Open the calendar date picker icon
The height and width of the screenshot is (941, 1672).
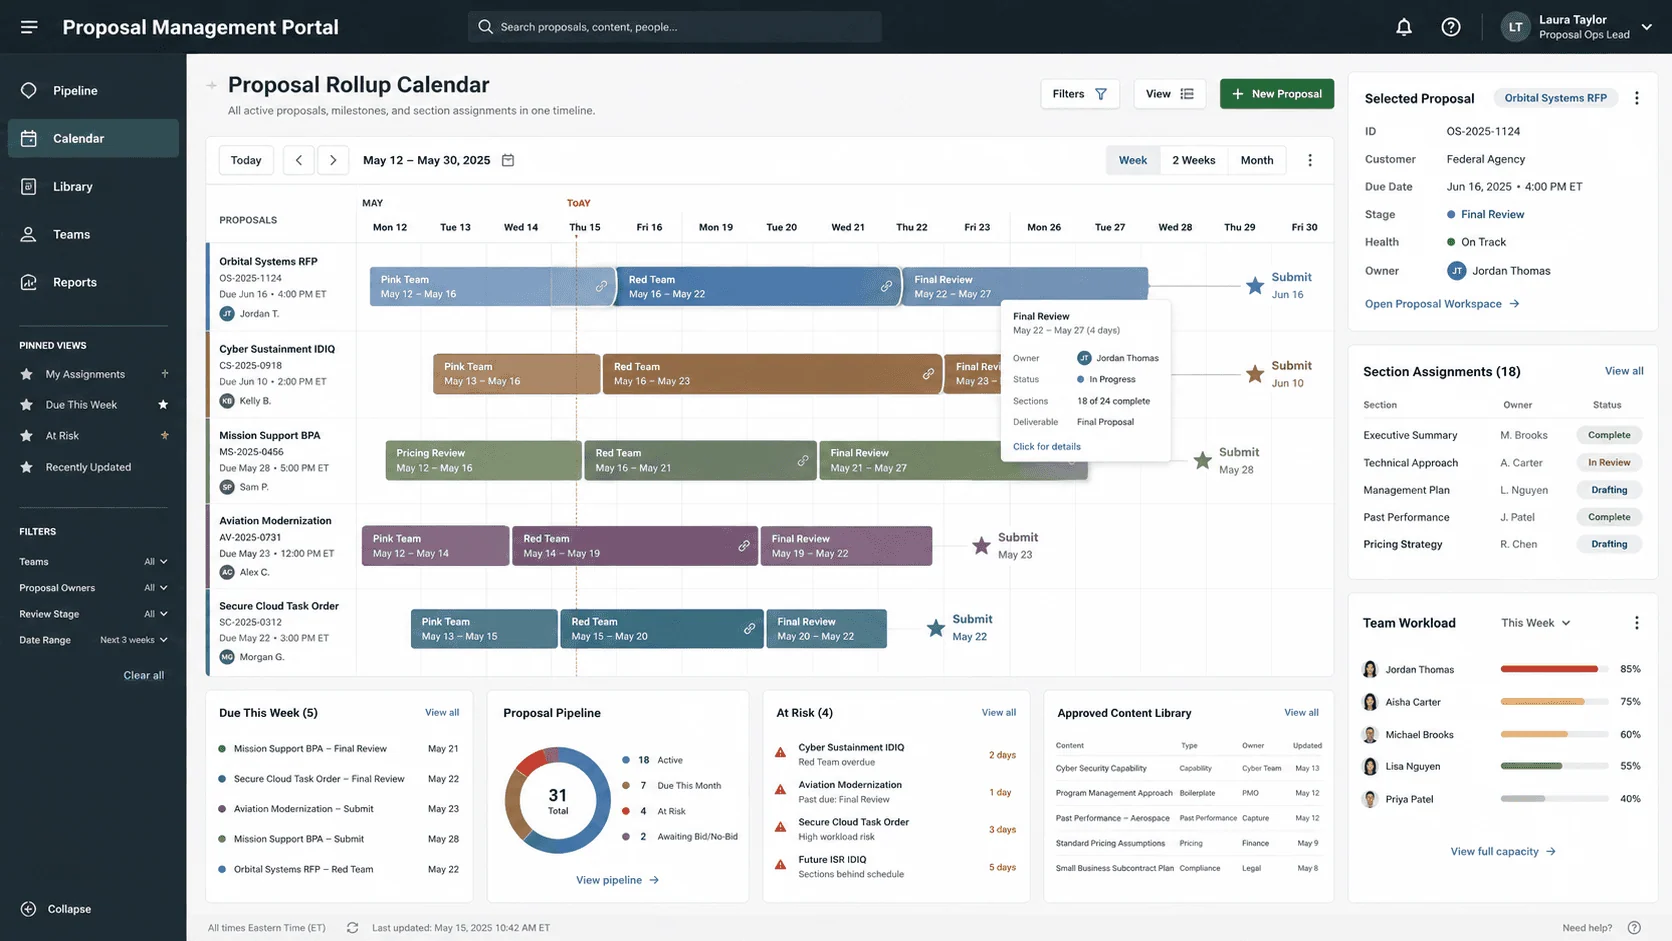(508, 160)
